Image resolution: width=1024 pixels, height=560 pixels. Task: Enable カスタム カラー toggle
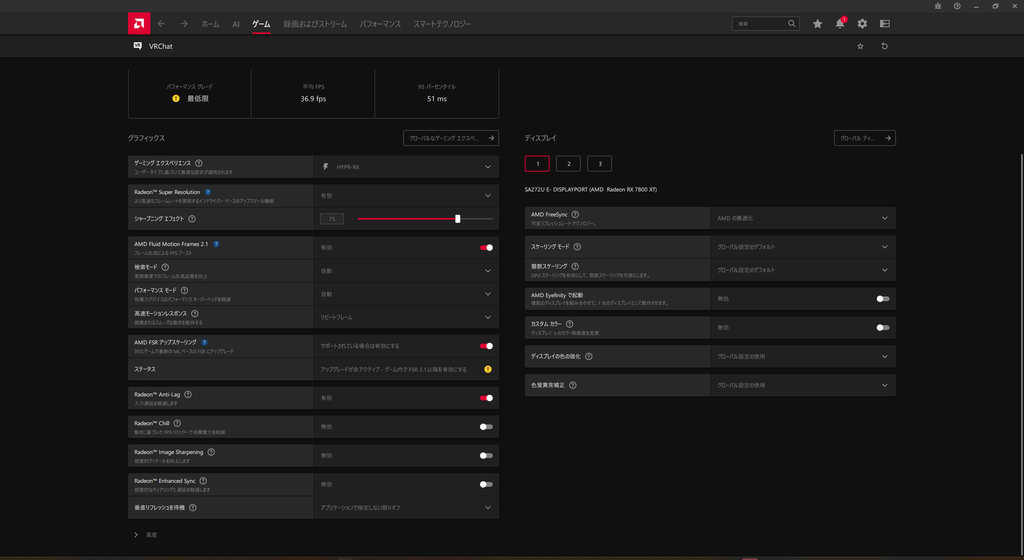(x=883, y=328)
